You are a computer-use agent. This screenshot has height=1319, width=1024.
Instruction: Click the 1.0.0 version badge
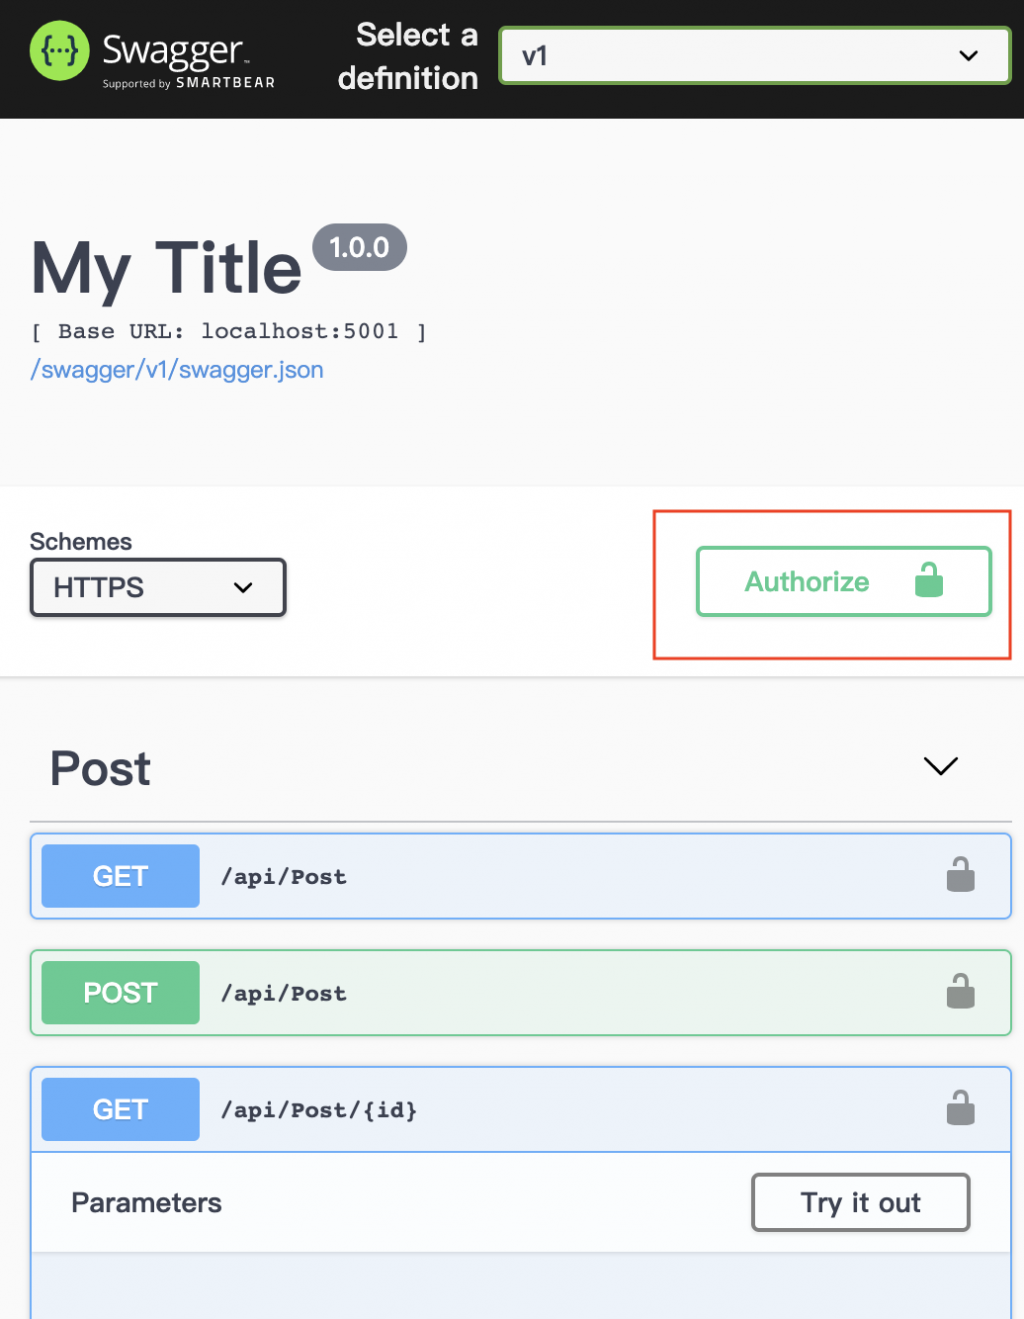359,247
